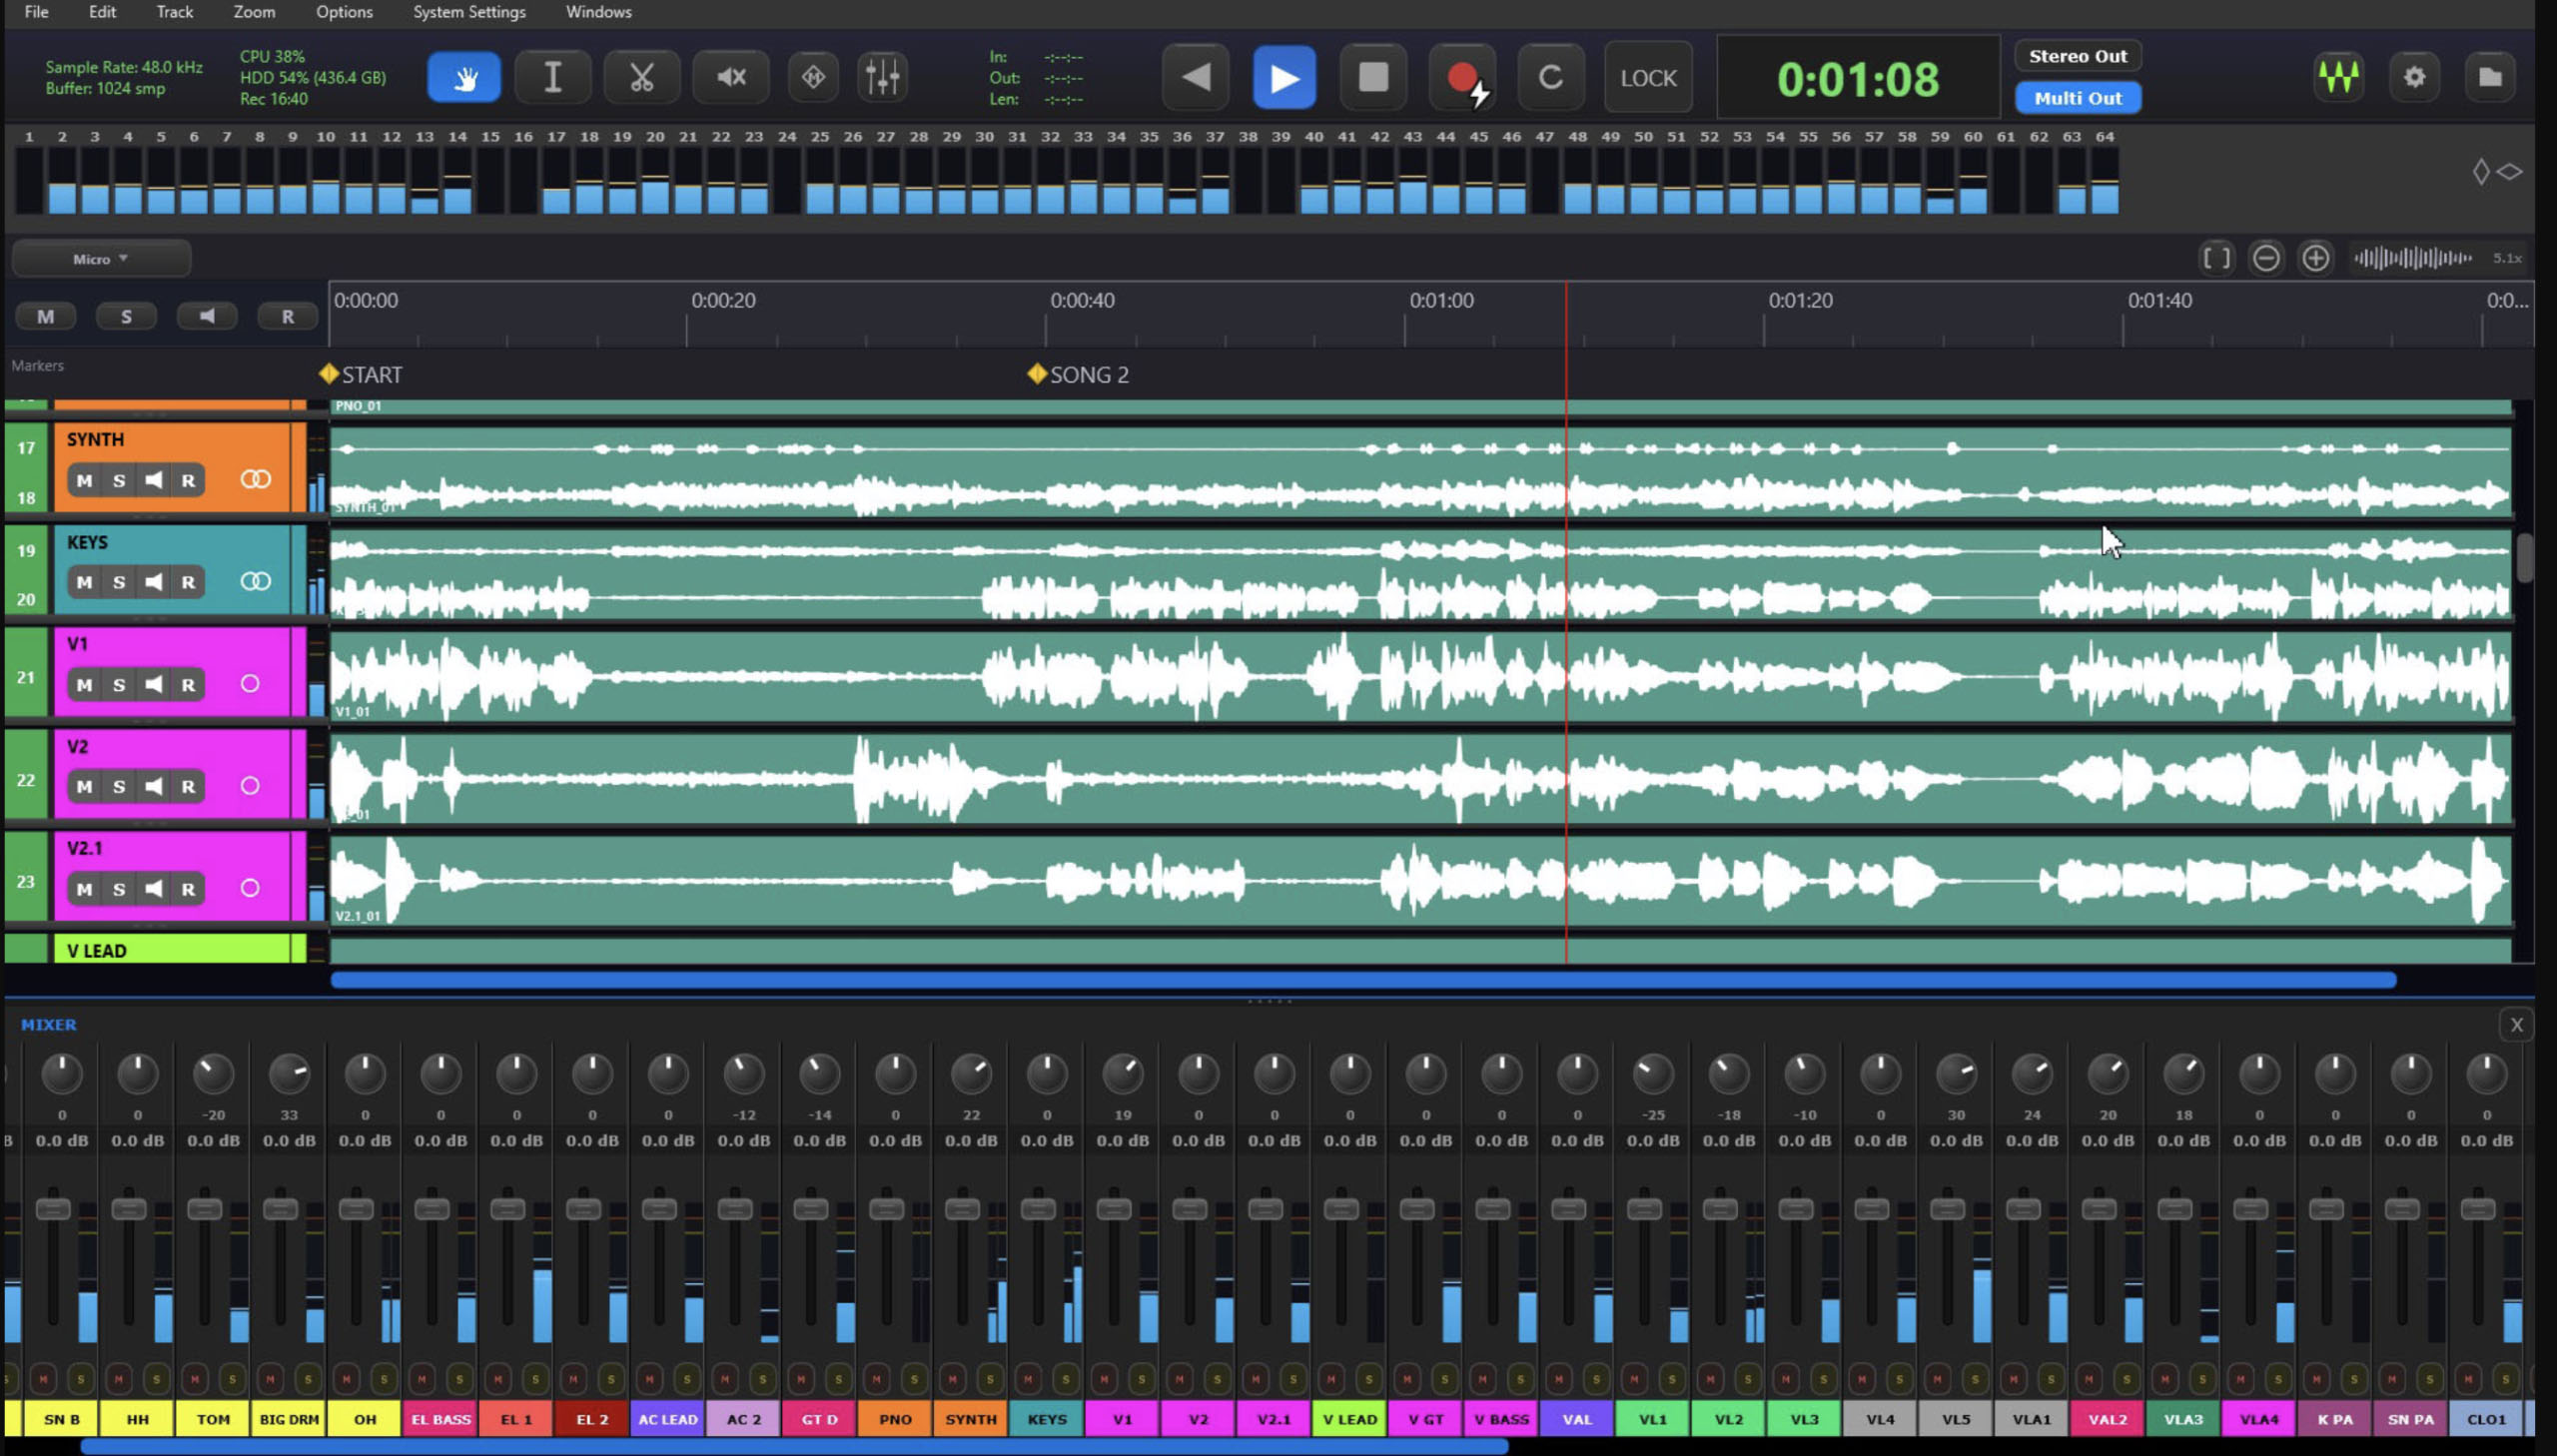Toggle global mute M button
The height and width of the screenshot is (1456, 2557).
[45, 316]
